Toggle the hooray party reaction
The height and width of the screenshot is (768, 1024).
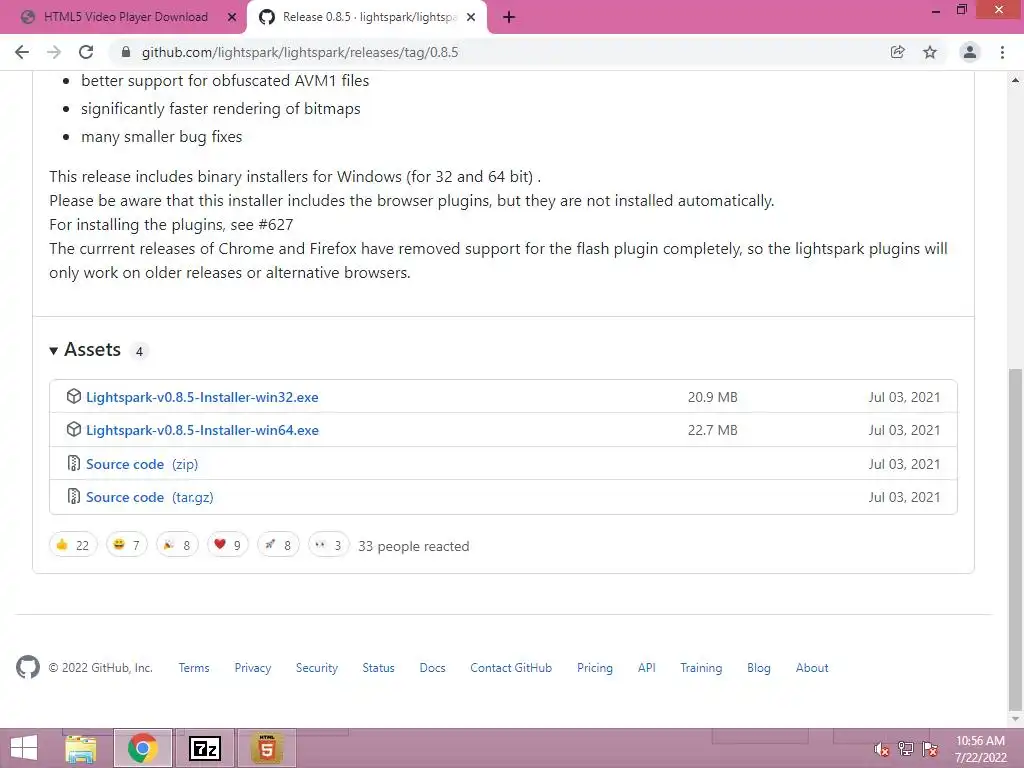[x=177, y=545]
